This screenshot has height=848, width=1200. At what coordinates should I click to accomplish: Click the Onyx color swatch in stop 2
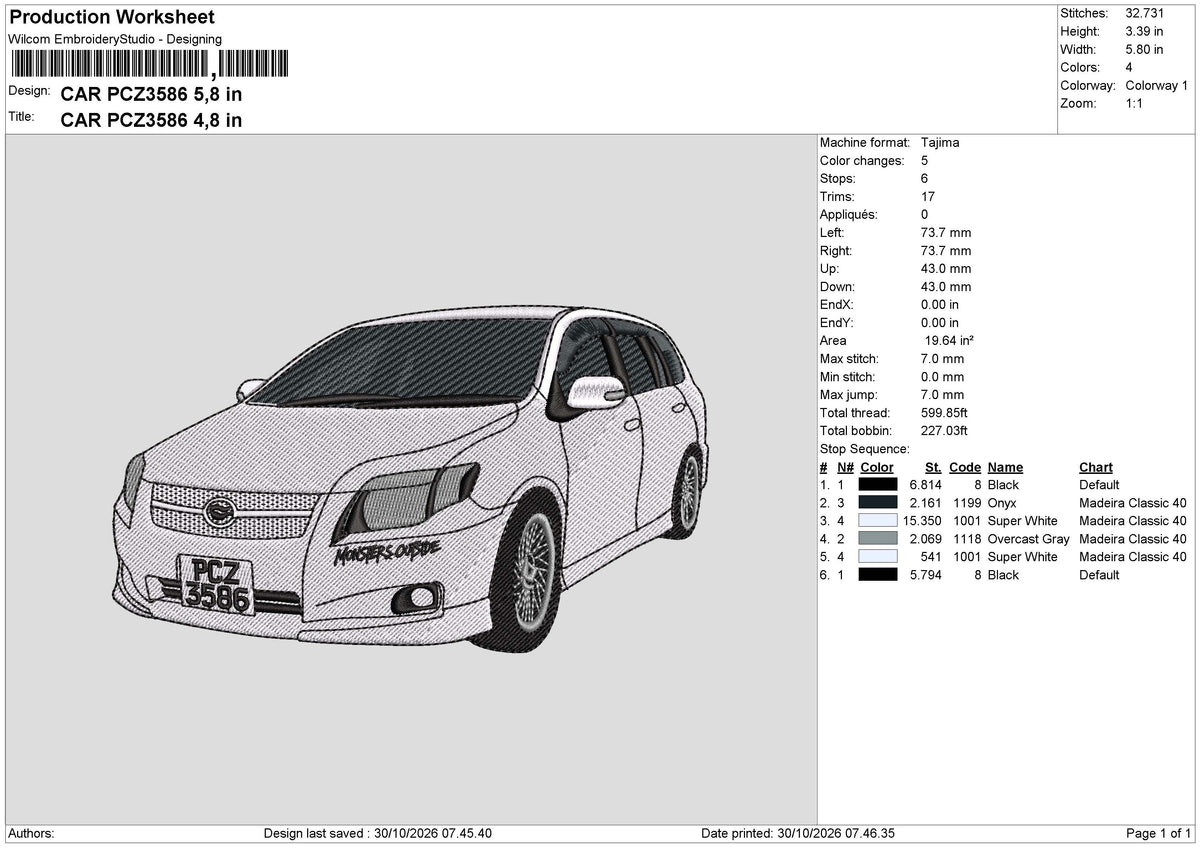(878, 503)
